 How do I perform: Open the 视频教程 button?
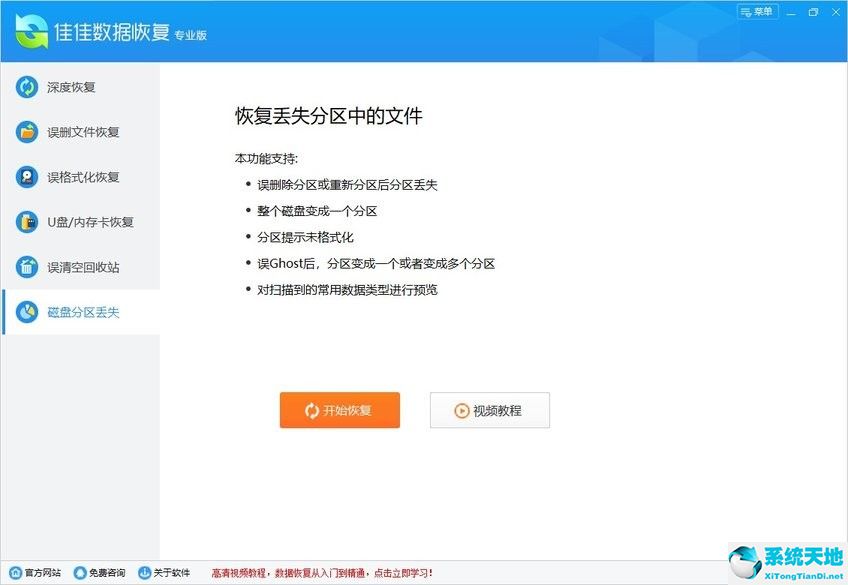pyautogui.click(x=489, y=410)
